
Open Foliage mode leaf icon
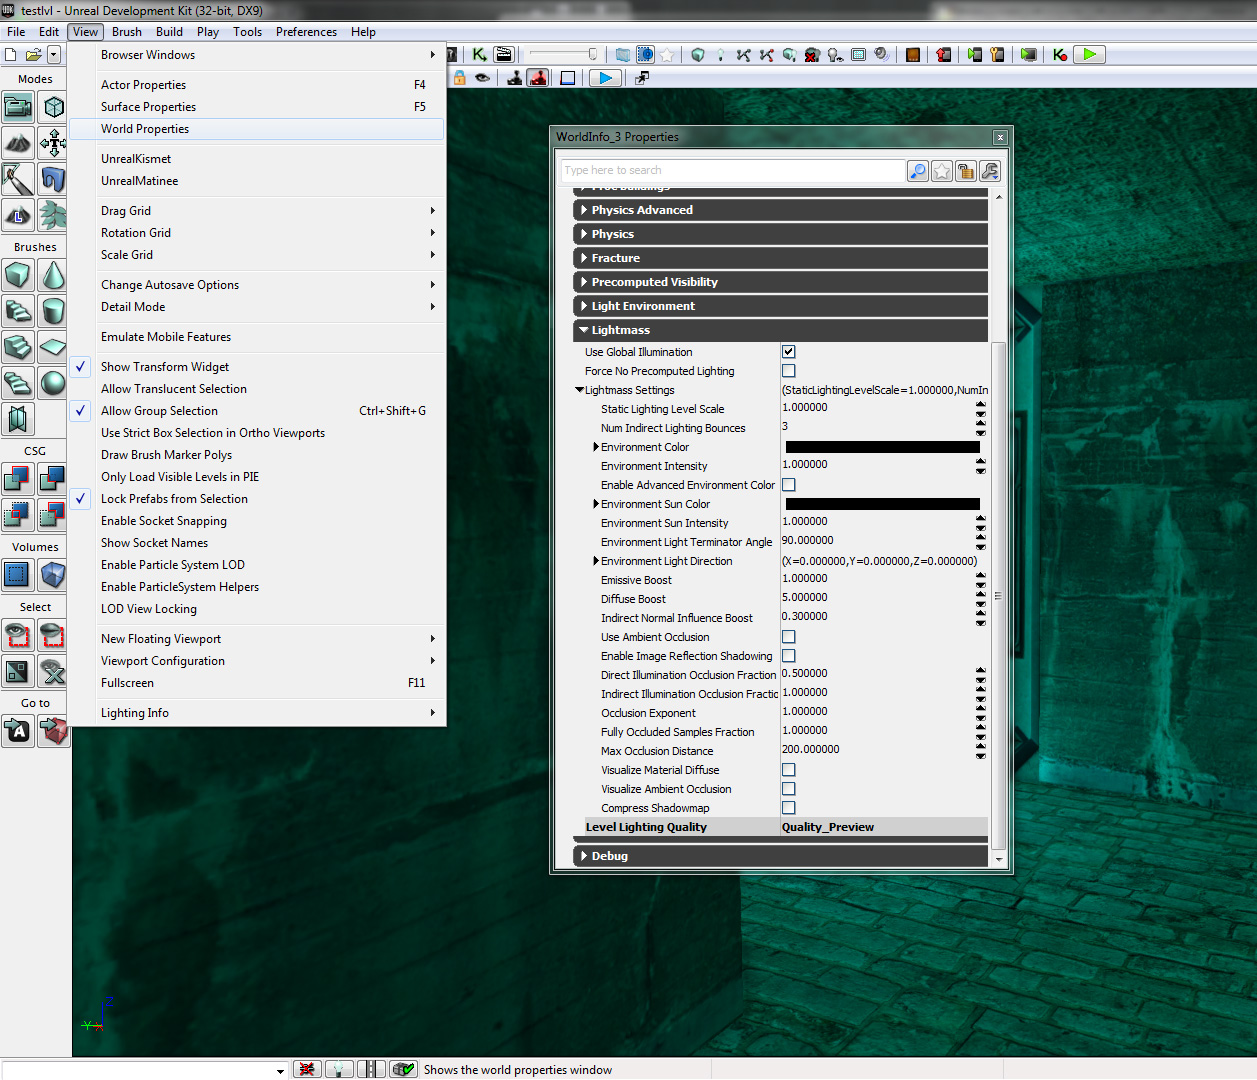click(x=53, y=215)
